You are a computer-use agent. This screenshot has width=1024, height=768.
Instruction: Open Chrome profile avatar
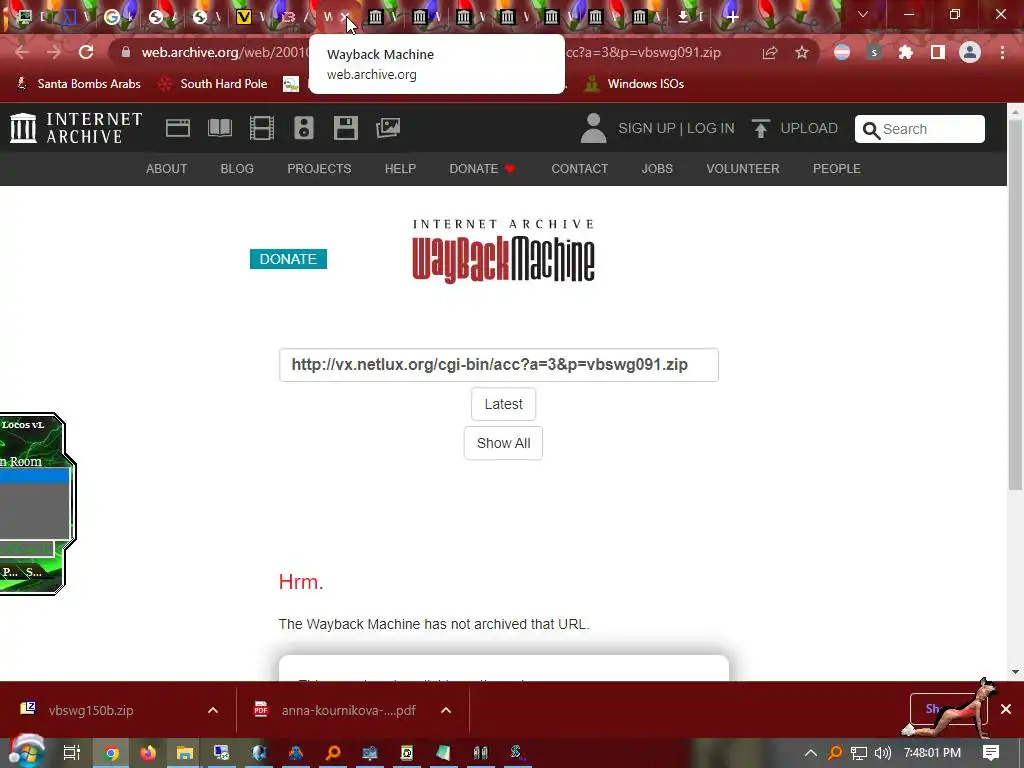tap(970, 52)
